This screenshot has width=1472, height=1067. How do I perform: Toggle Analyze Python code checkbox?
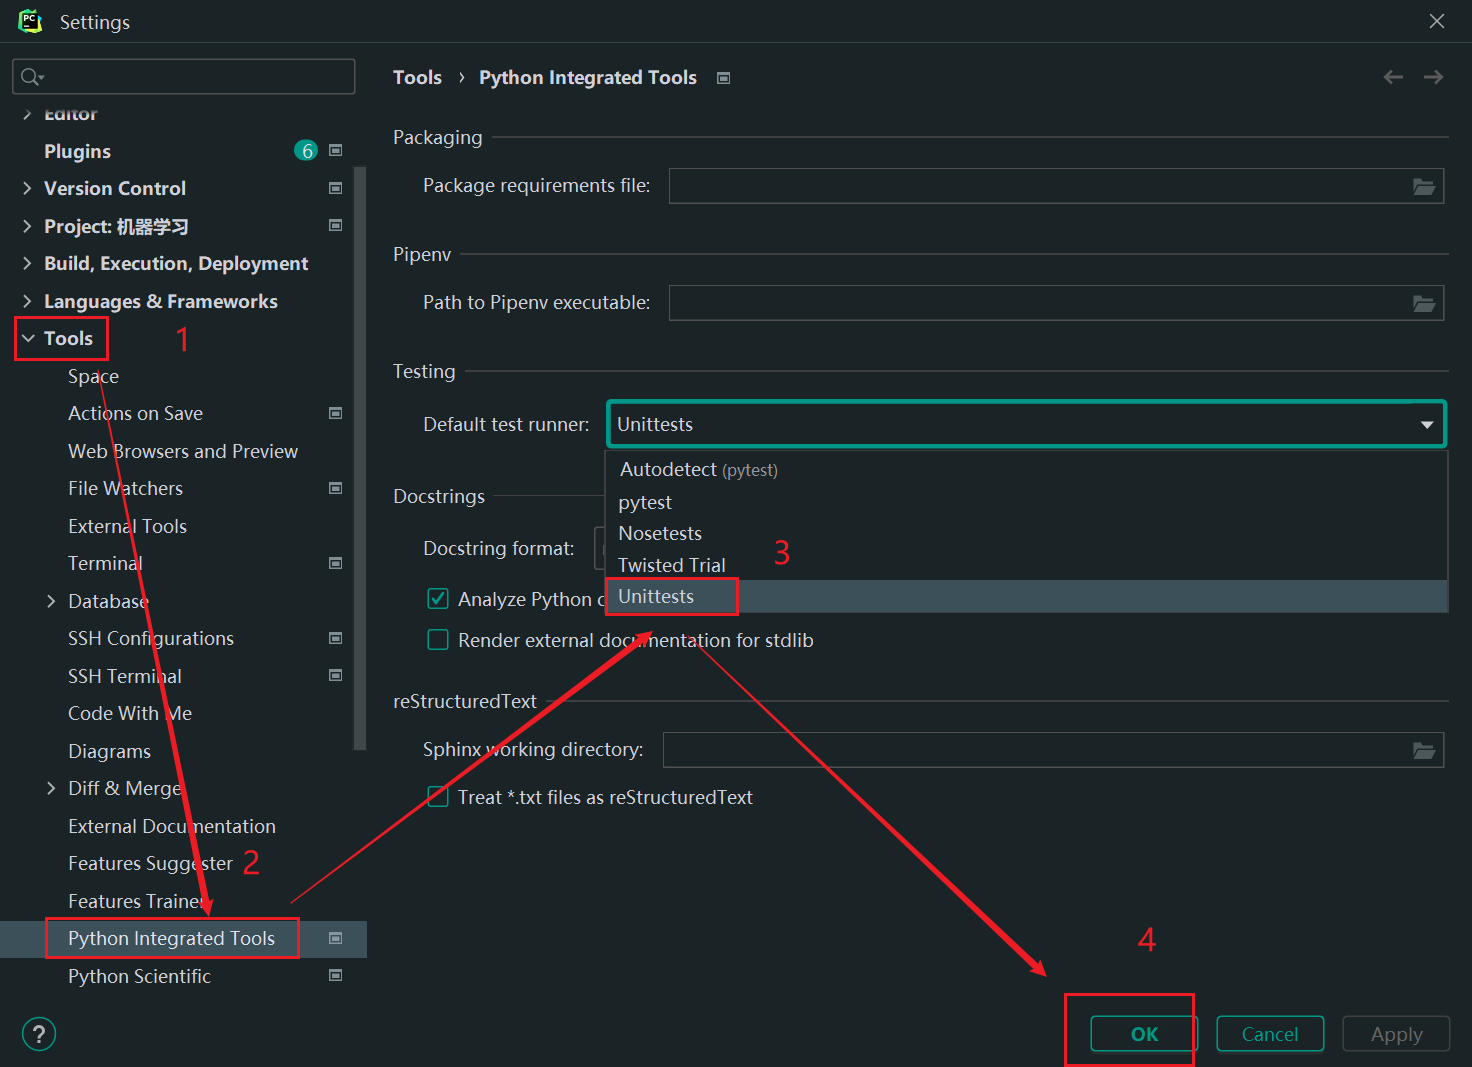438,598
